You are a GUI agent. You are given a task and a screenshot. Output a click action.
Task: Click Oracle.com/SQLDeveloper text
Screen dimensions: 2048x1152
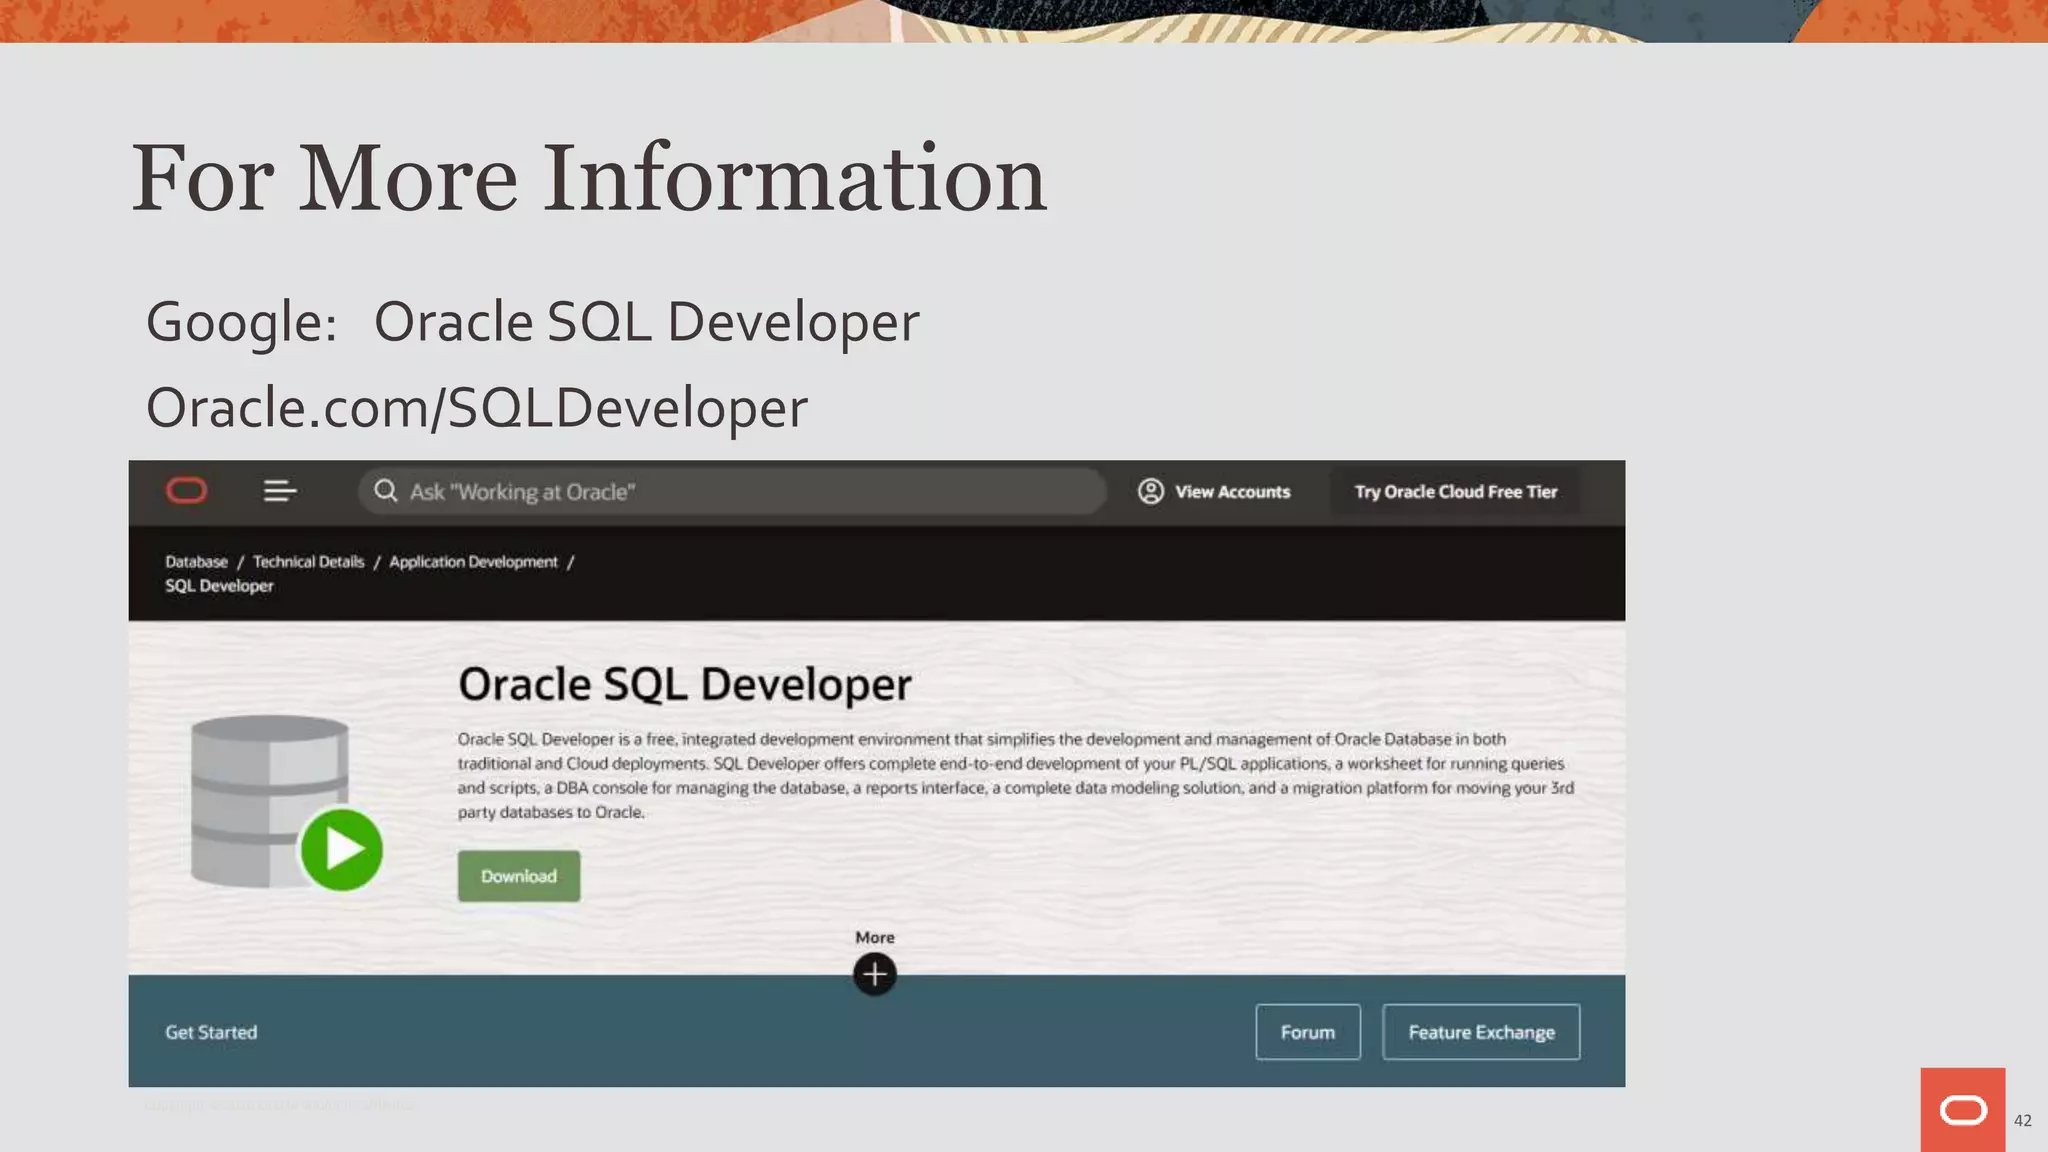coord(477,408)
